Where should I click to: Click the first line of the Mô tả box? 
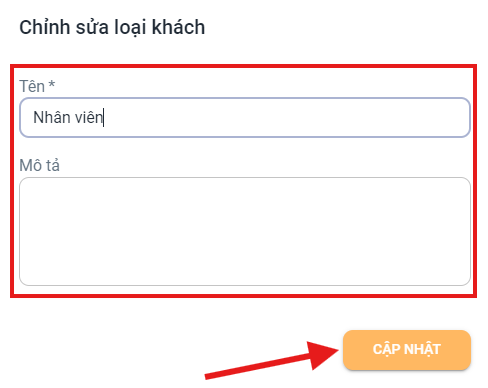pyautogui.click(x=245, y=188)
